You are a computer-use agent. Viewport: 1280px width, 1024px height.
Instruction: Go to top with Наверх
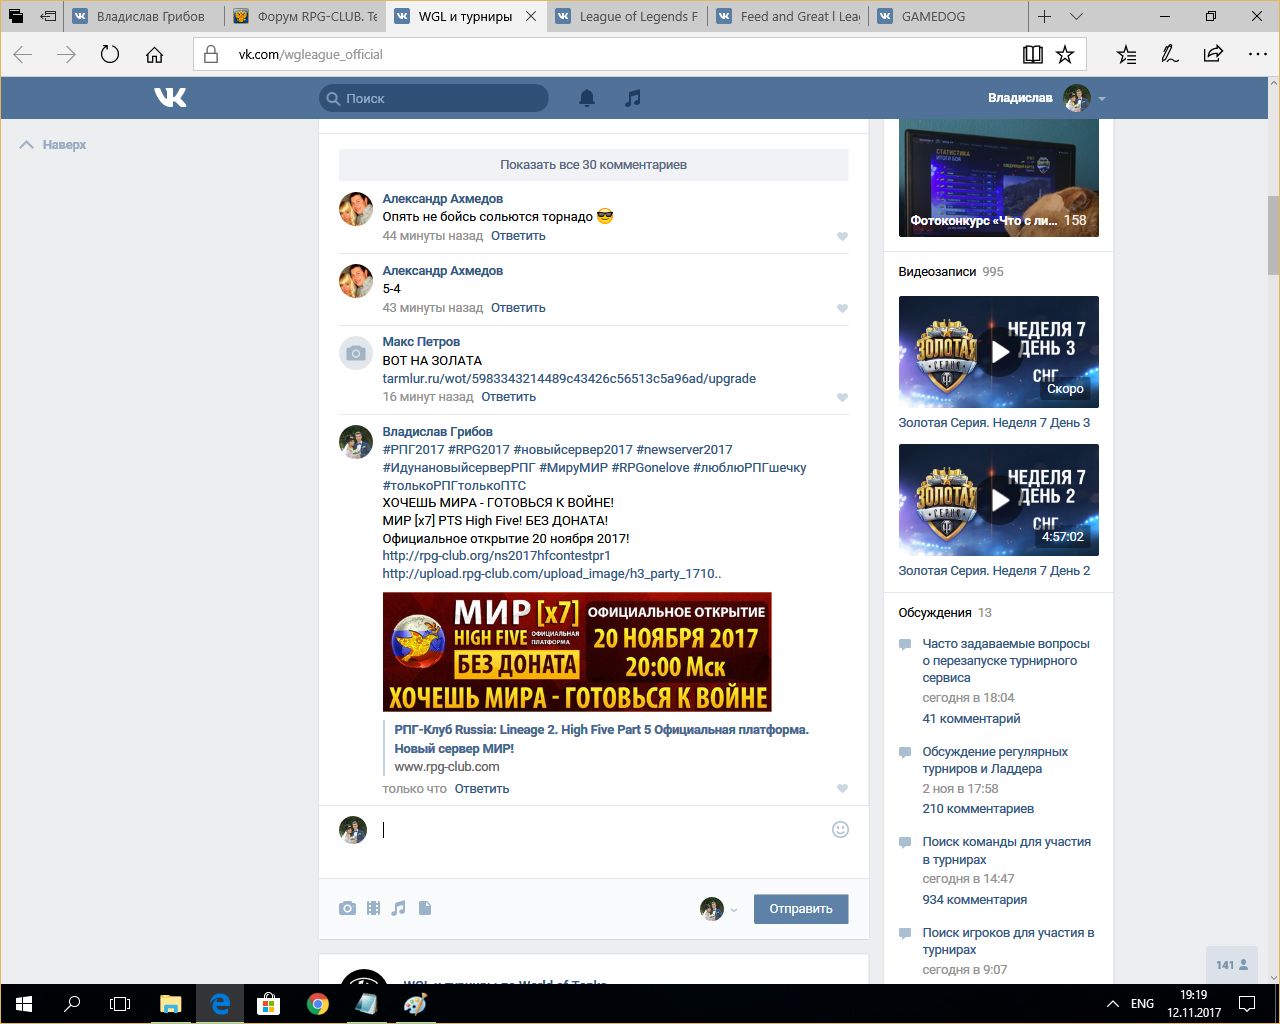[53, 145]
